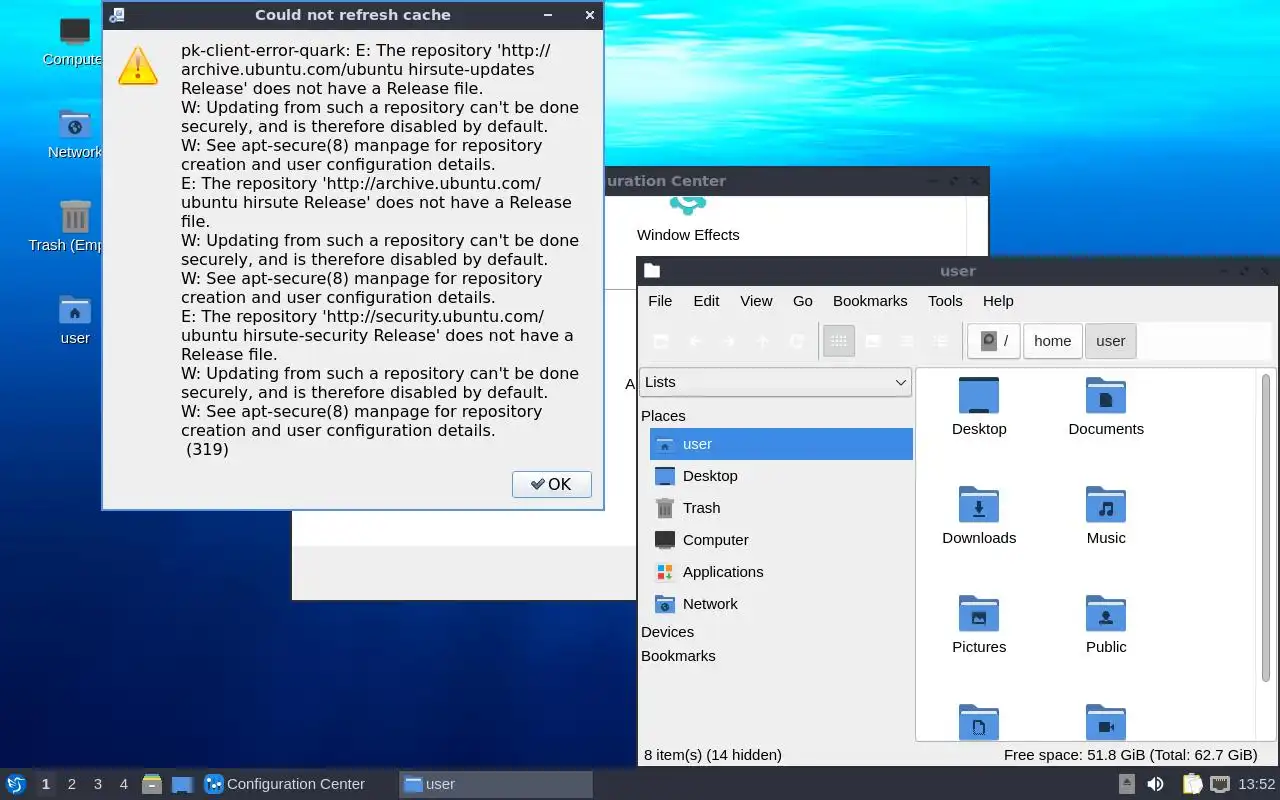
Task: Open the Tools menu in file manager
Action: (x=945, y=301)
